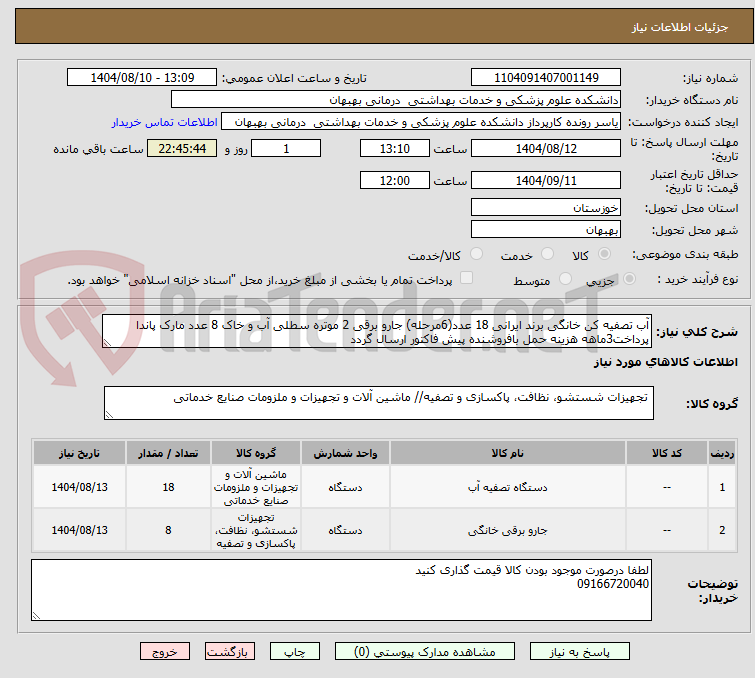The width and height of the screenshot is (755, 678).
Task: Click the "استان محل تحویل" field with خوزستان
Action: coord(546,208)
